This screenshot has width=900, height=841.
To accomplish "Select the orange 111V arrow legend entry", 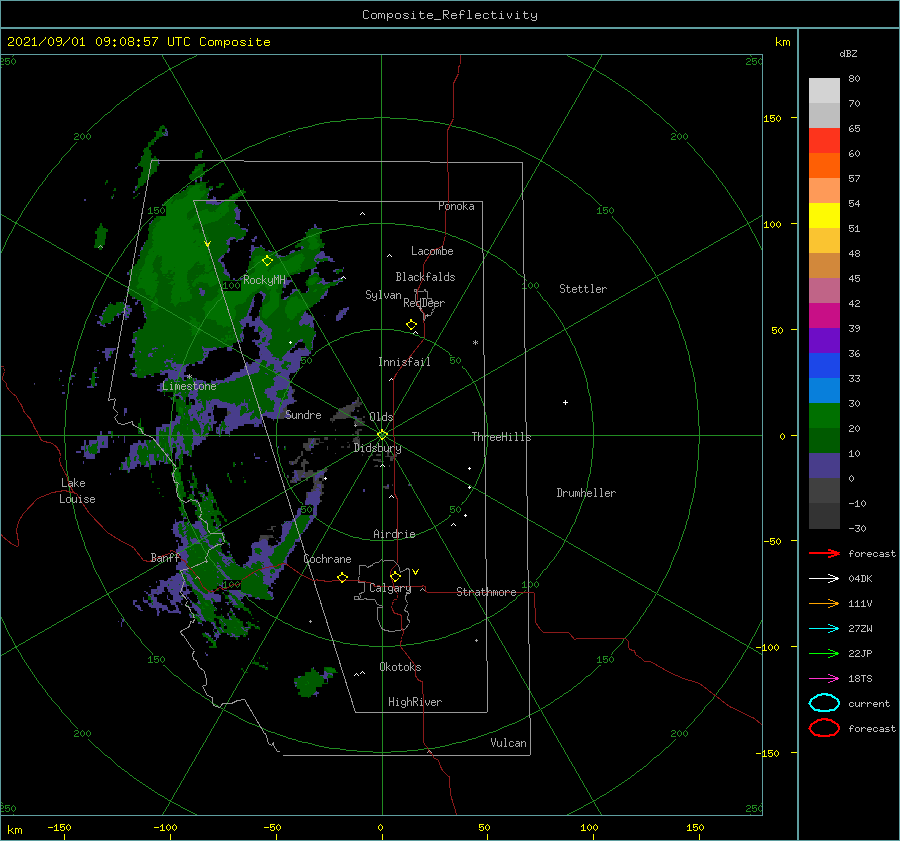I will click(824, 603).
